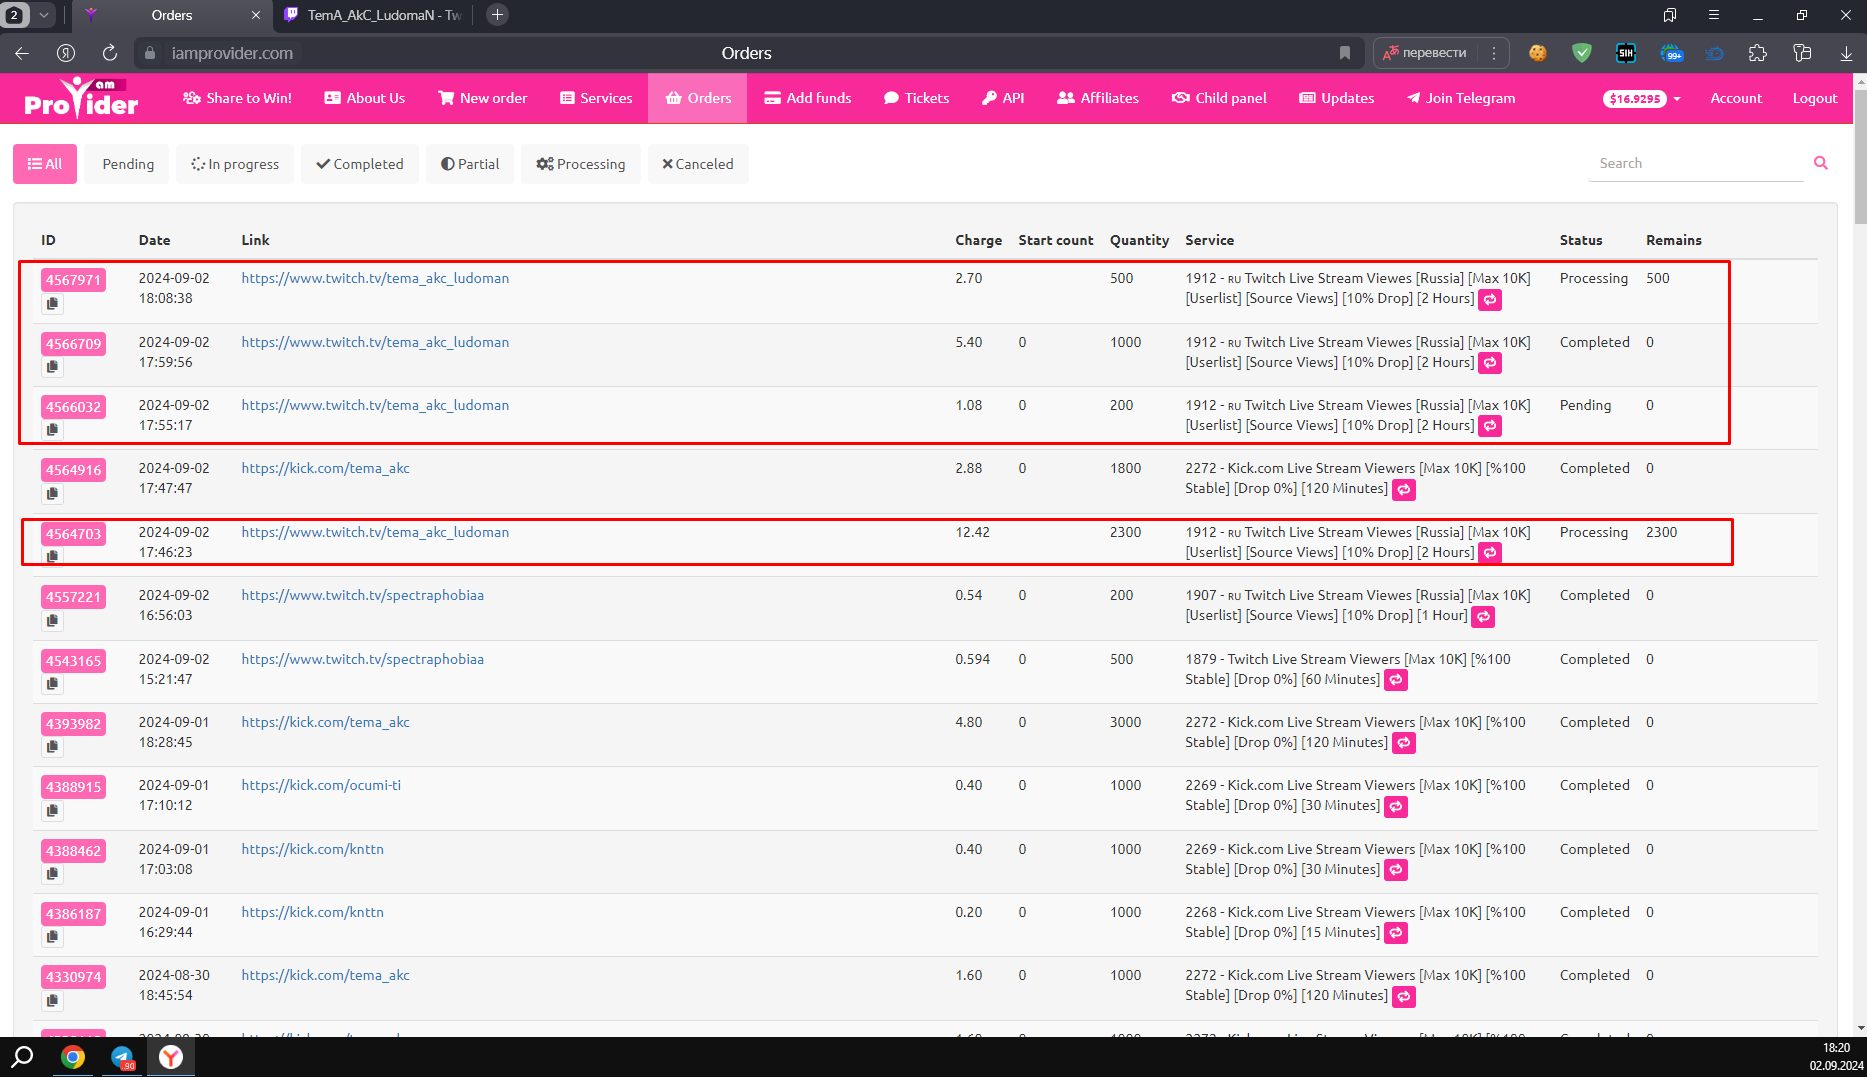Open Windows search on the taskbar
The image size is (1867, 1077).
22,1057
